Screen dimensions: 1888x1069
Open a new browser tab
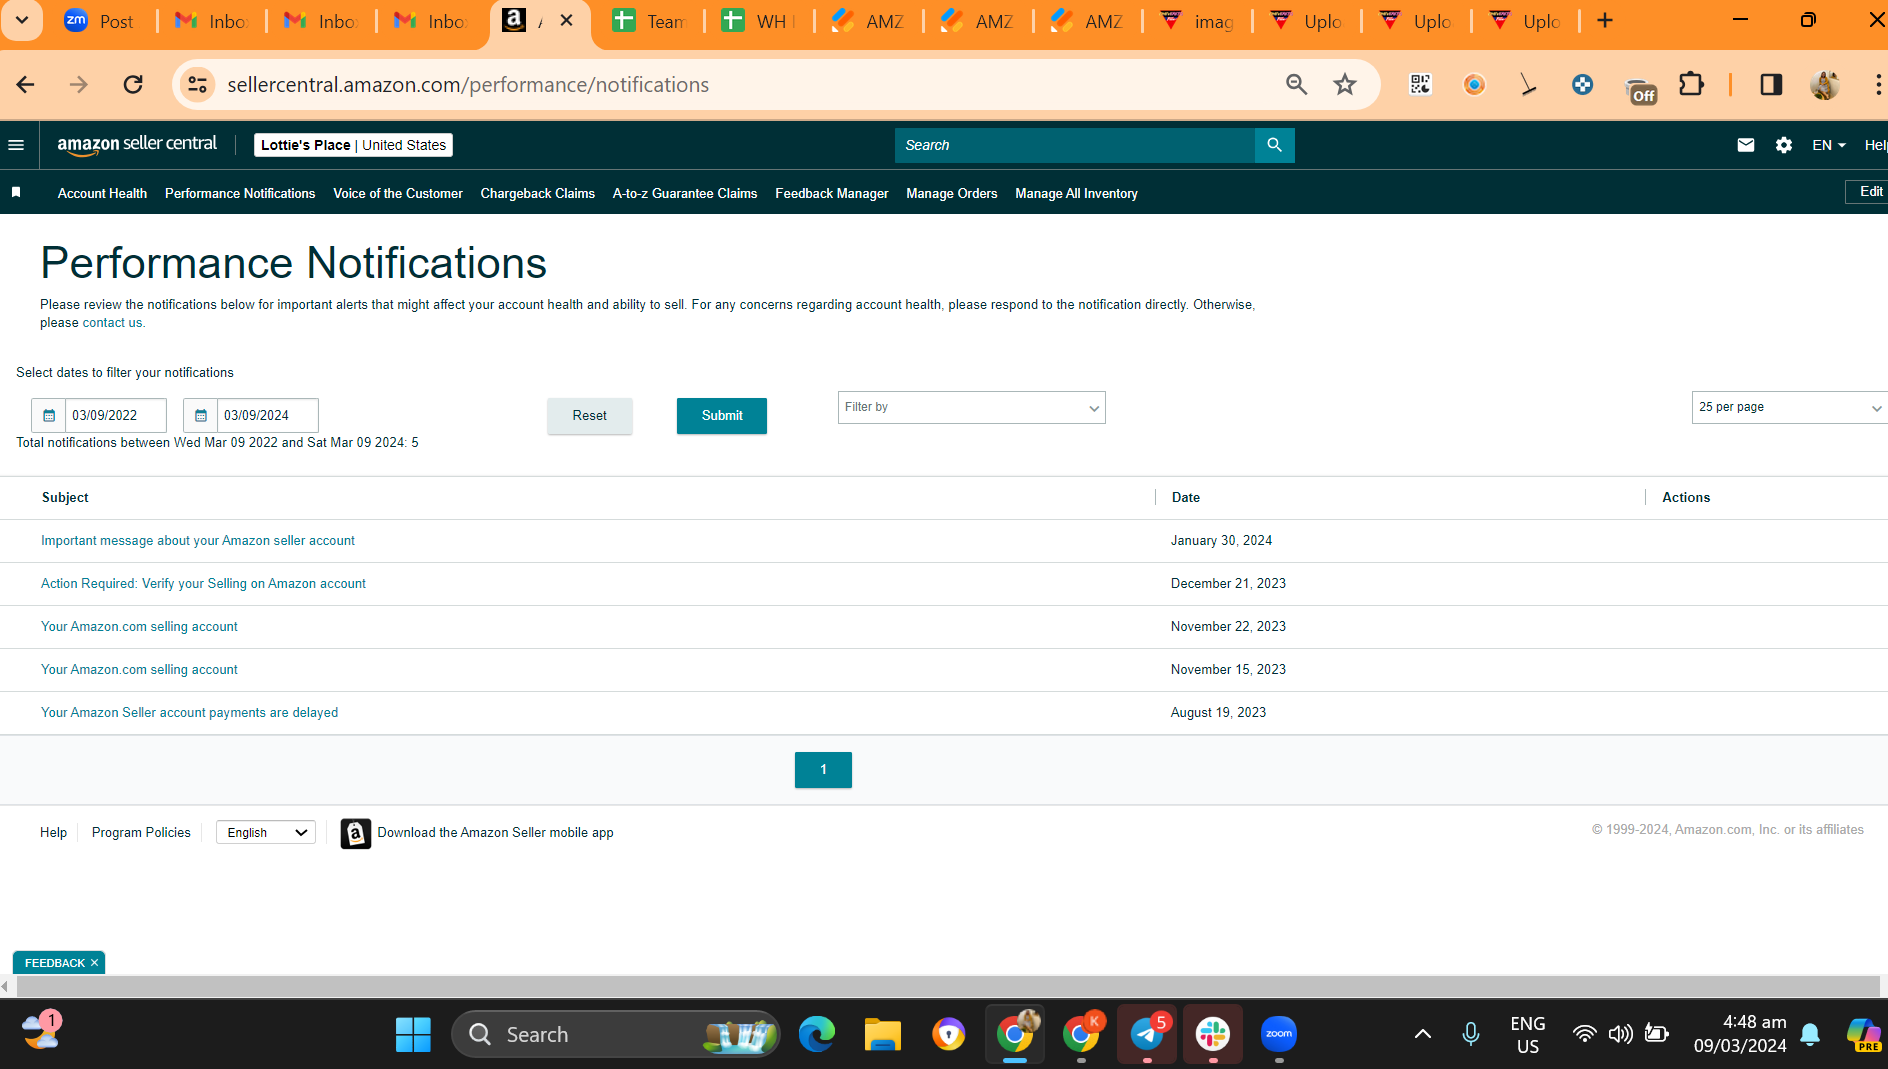point(1605,21)
